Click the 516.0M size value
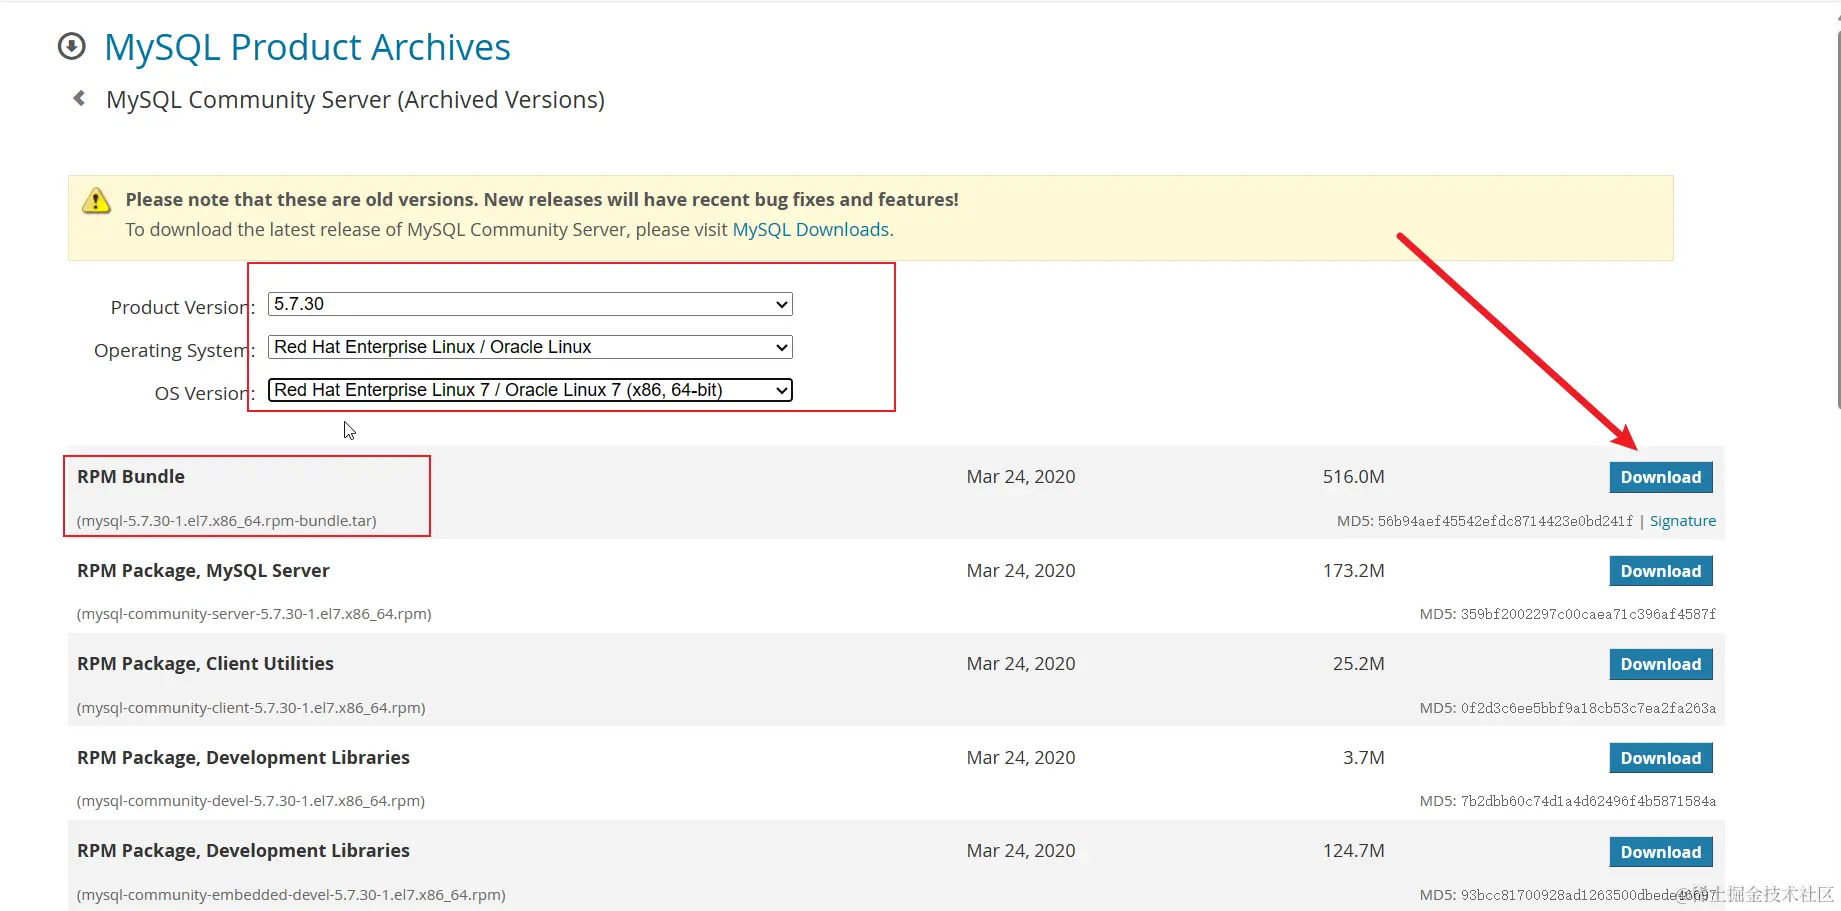 1354,477
